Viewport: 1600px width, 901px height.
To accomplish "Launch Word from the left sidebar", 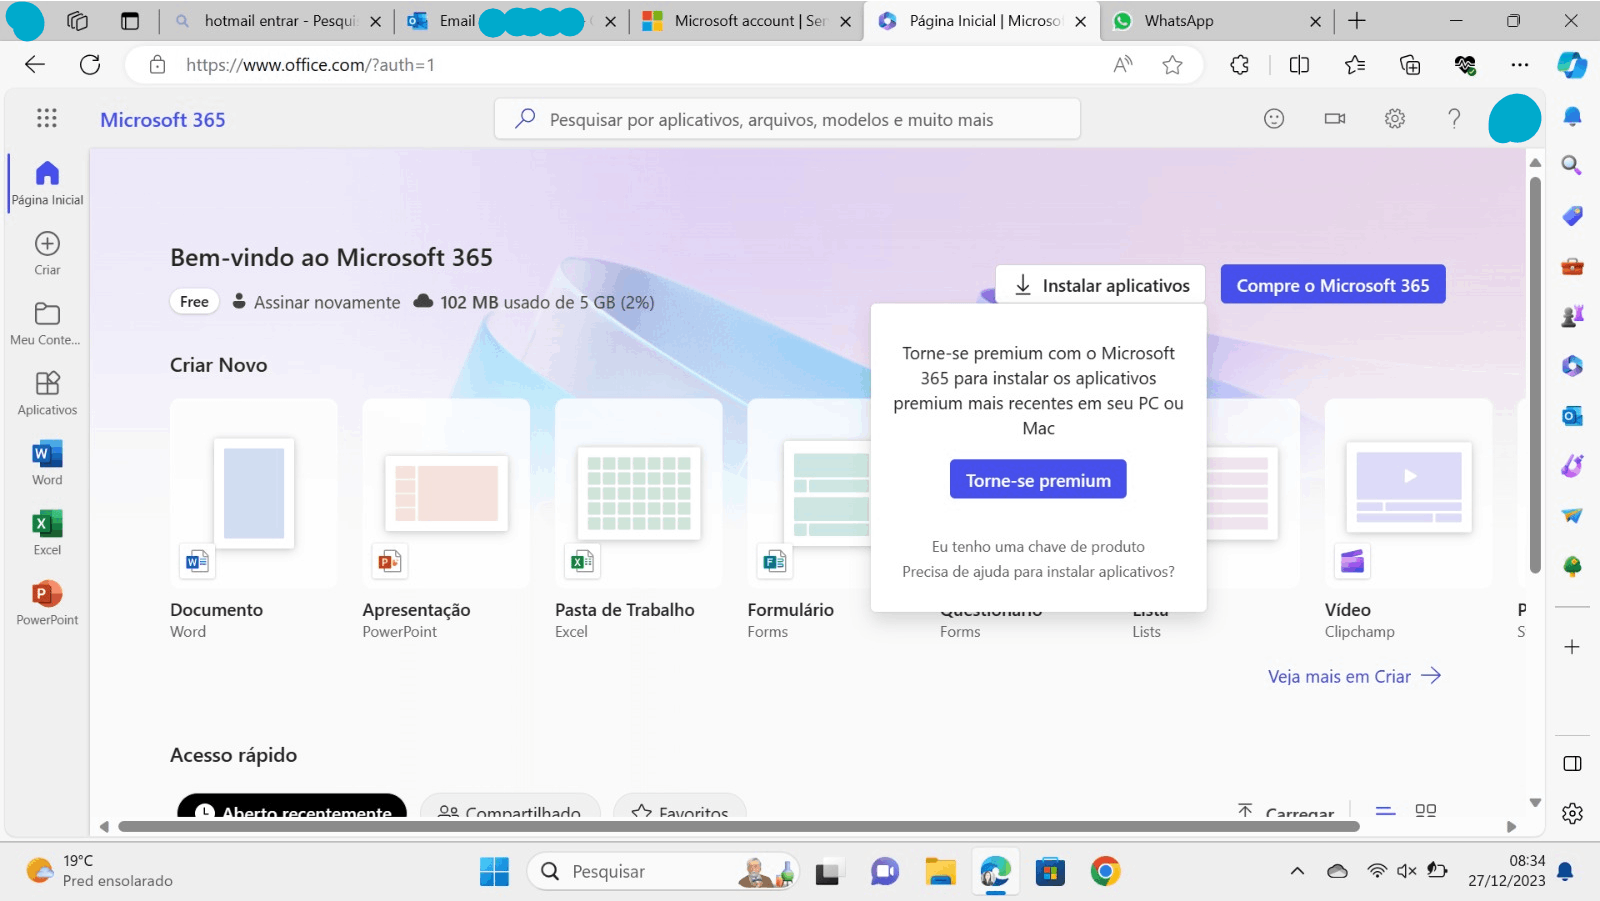I will point(47,463).
